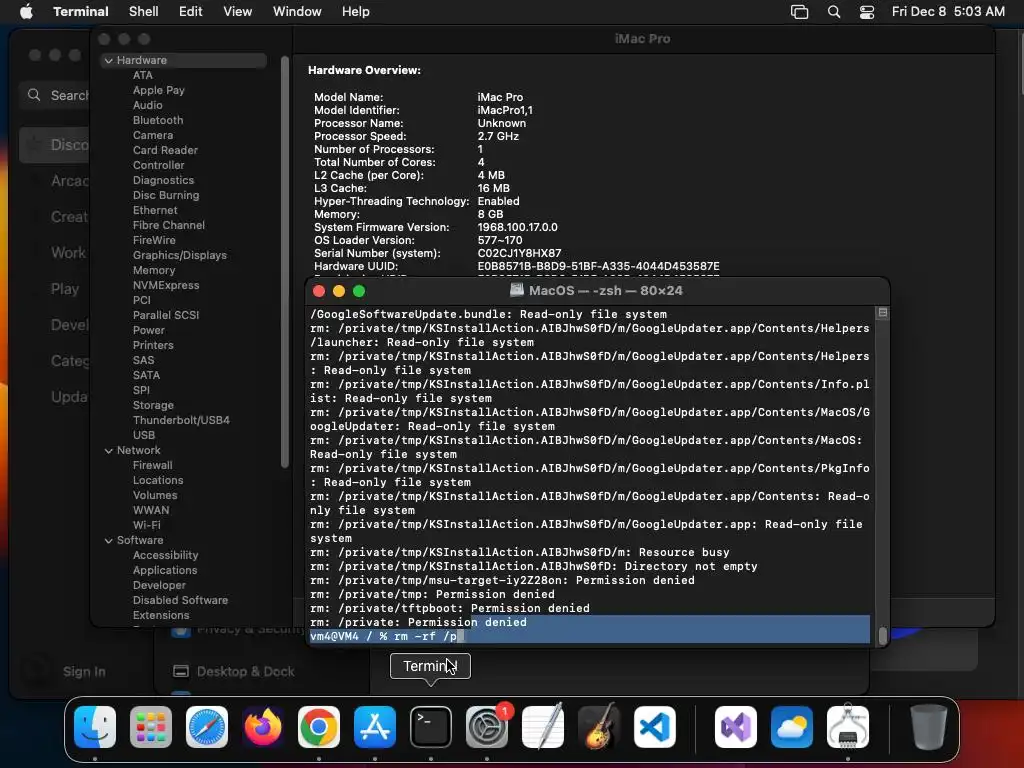Select Disabled Software under Software
Viewport: 1024px width, 768px height.
pyautogui.click(x=180, y=601)
